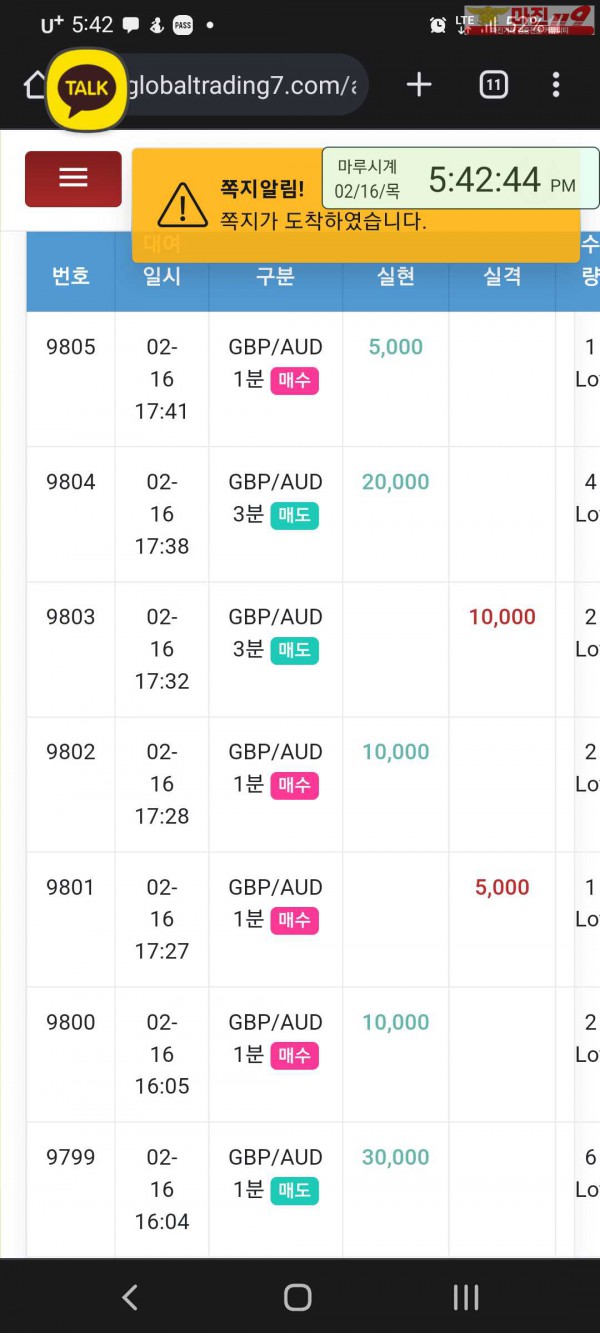Select the 10,000 loss amount in row 9803
Viewport: 600px width, 1333px height.
click(x=502, y=617)
